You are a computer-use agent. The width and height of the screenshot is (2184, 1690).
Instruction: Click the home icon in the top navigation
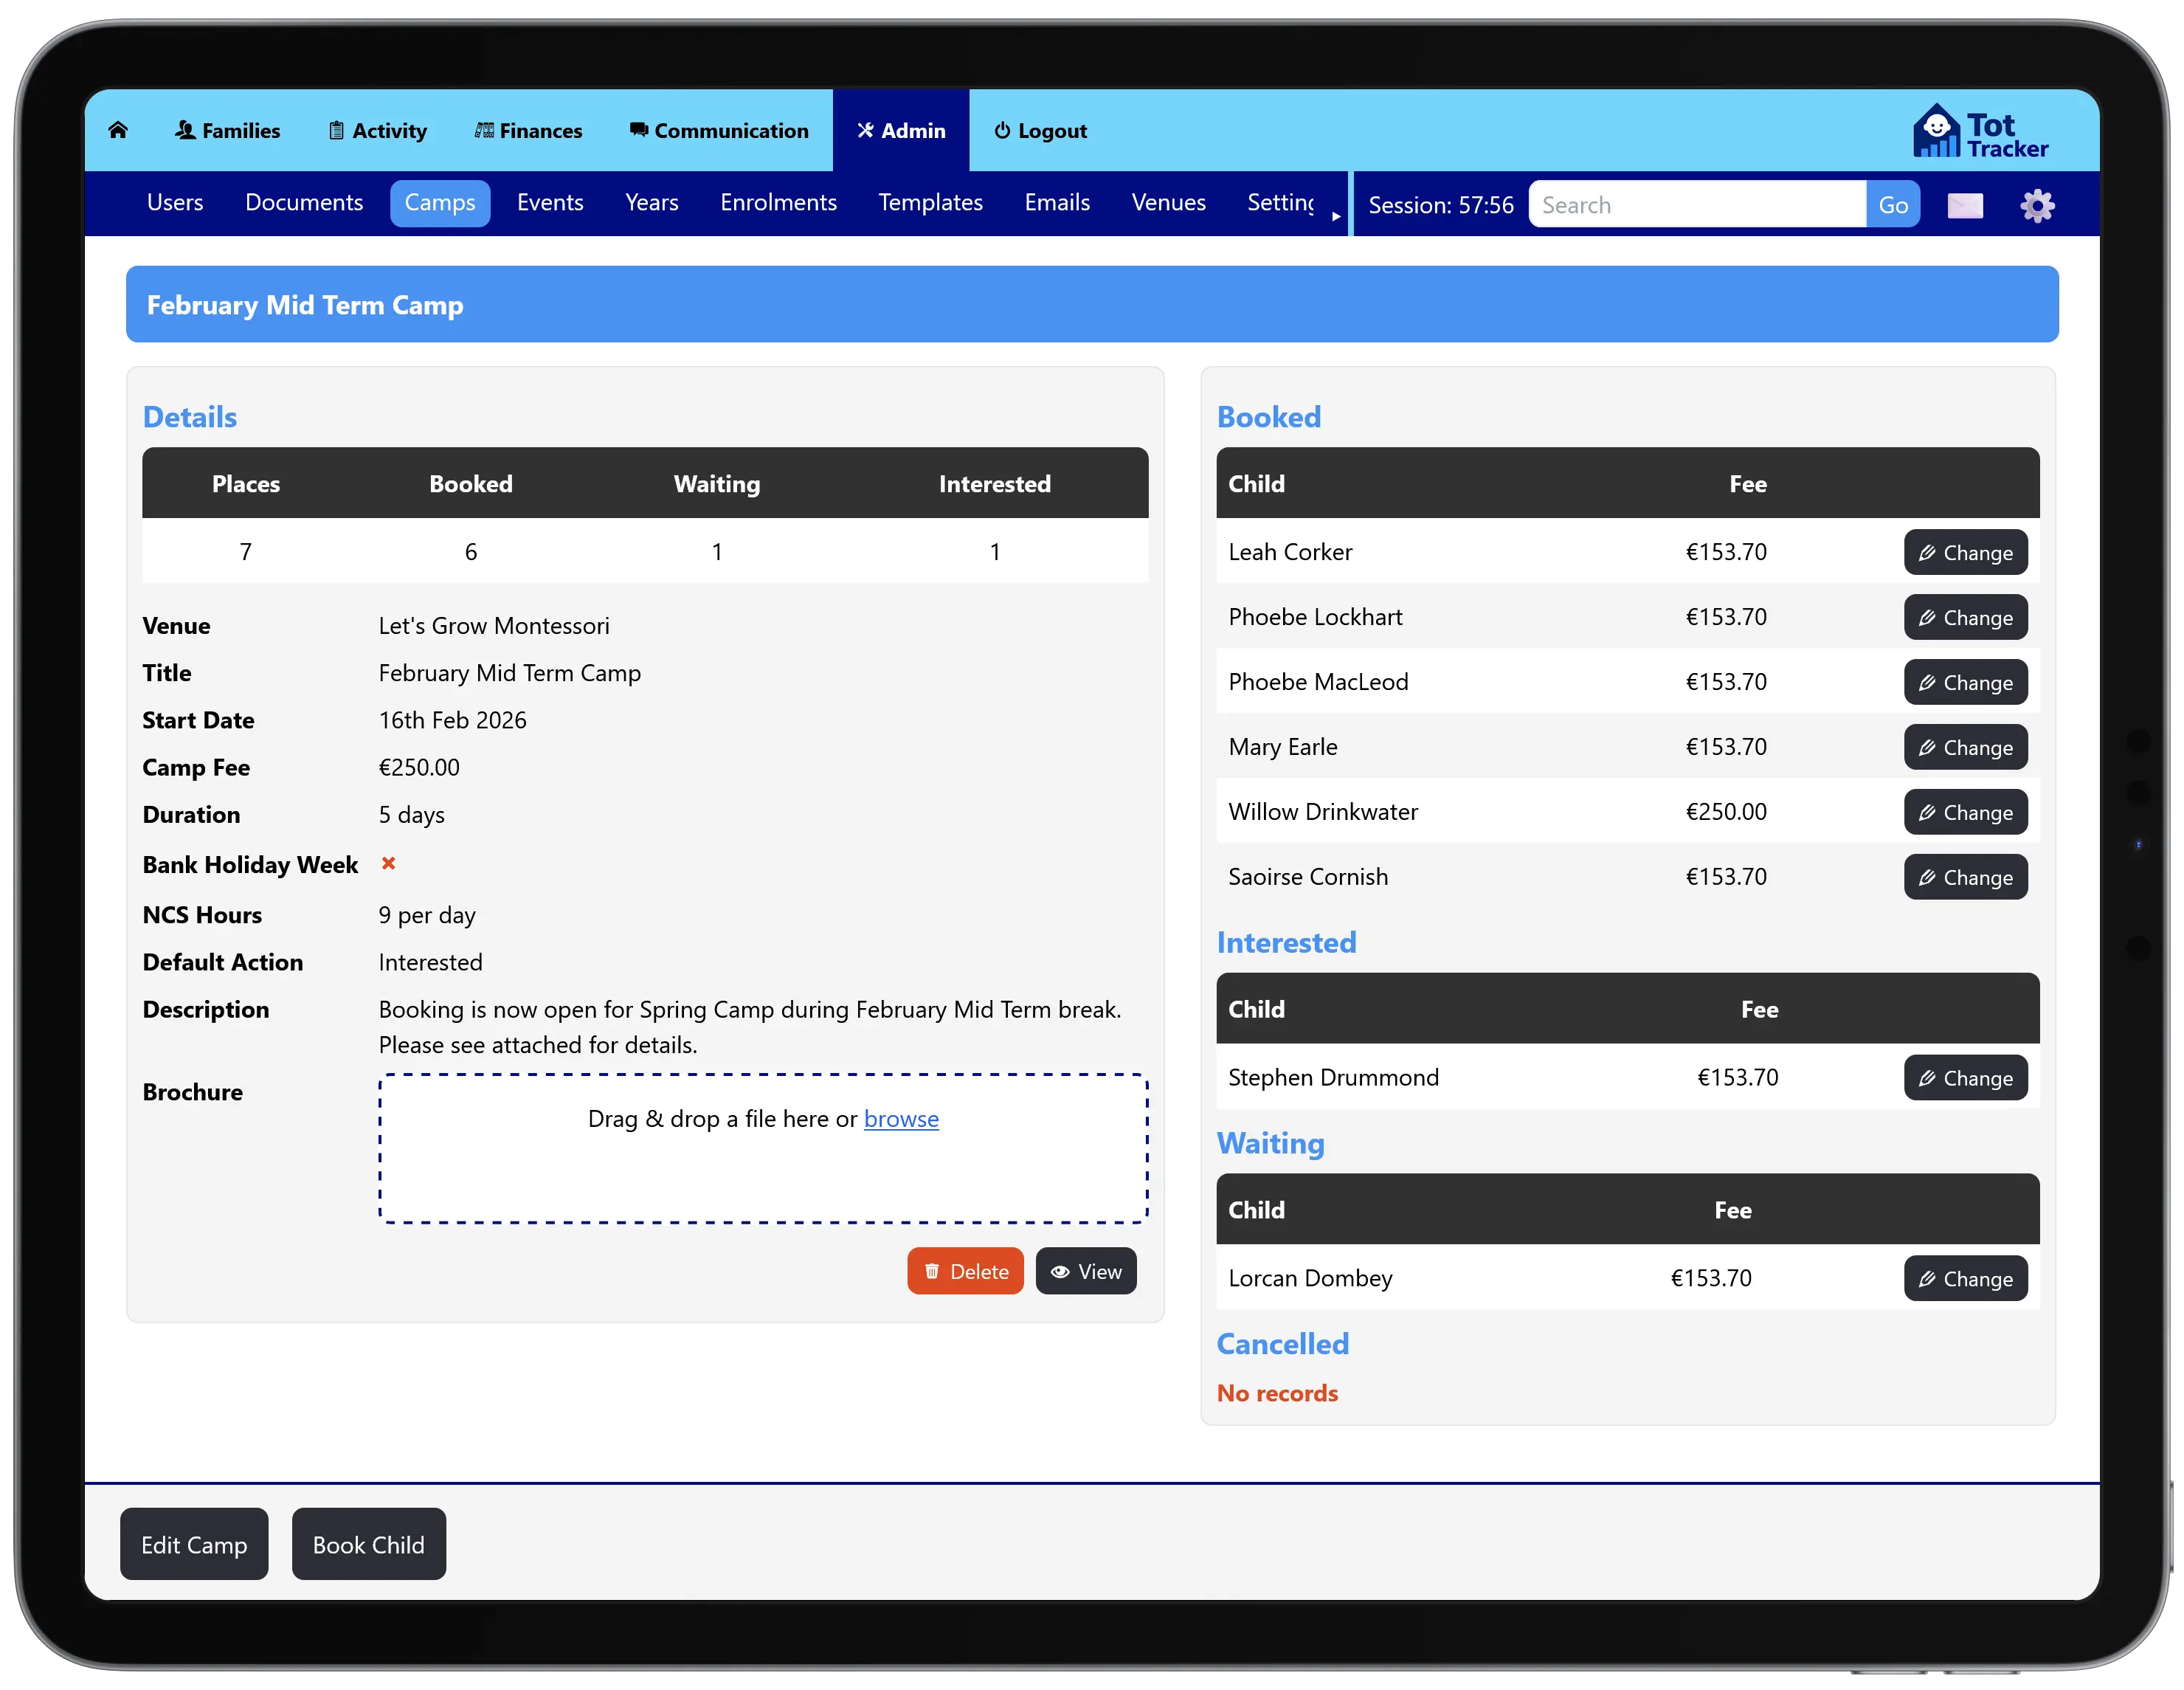117,130
